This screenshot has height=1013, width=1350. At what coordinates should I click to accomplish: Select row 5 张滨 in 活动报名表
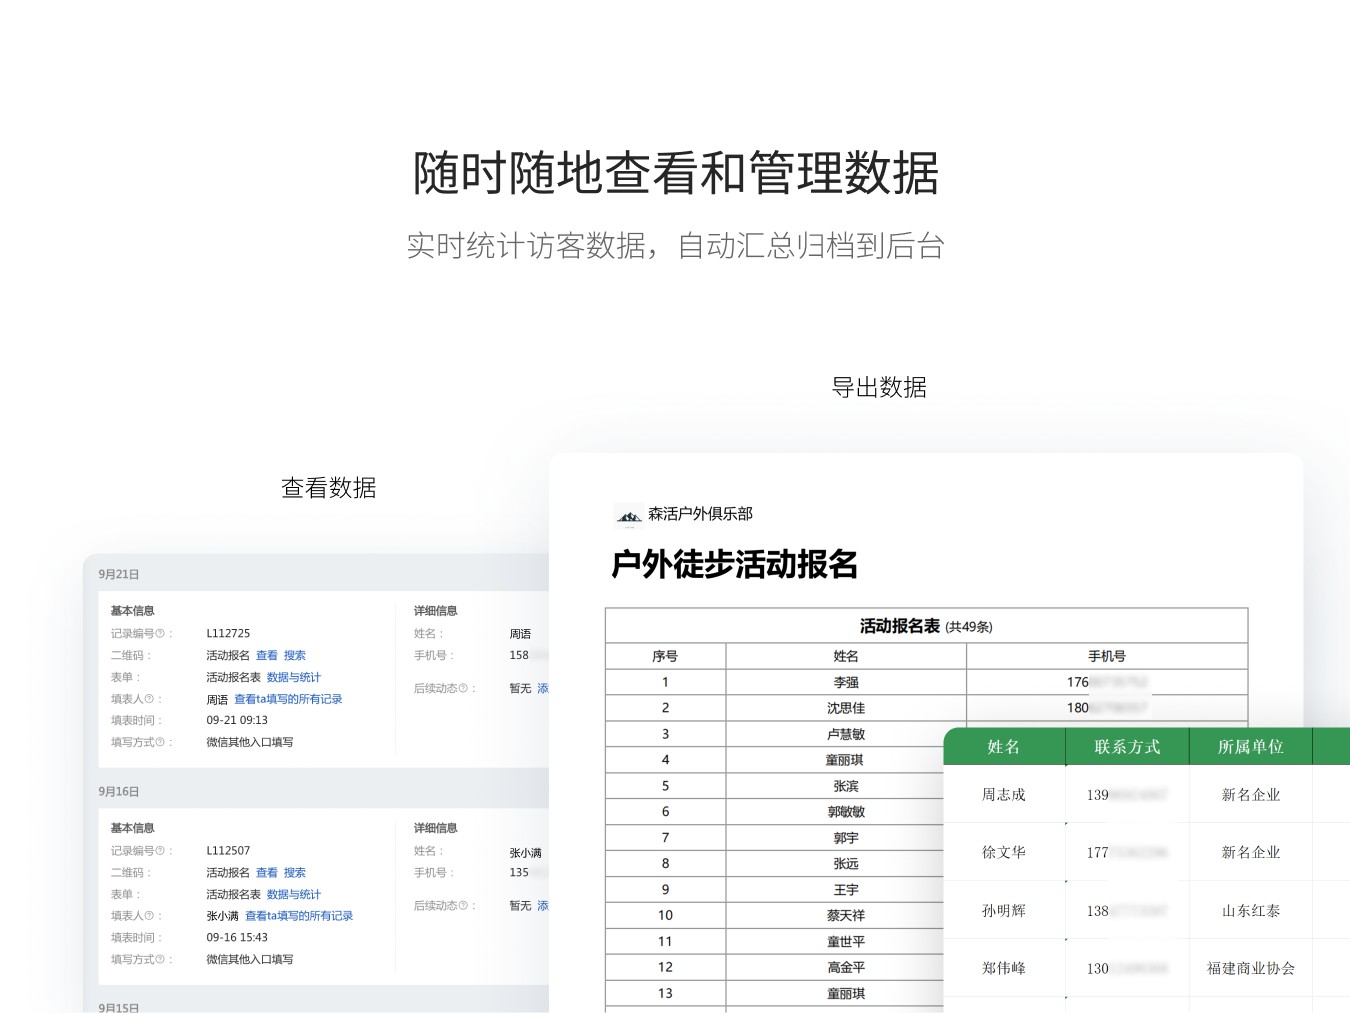click(845, 785)
